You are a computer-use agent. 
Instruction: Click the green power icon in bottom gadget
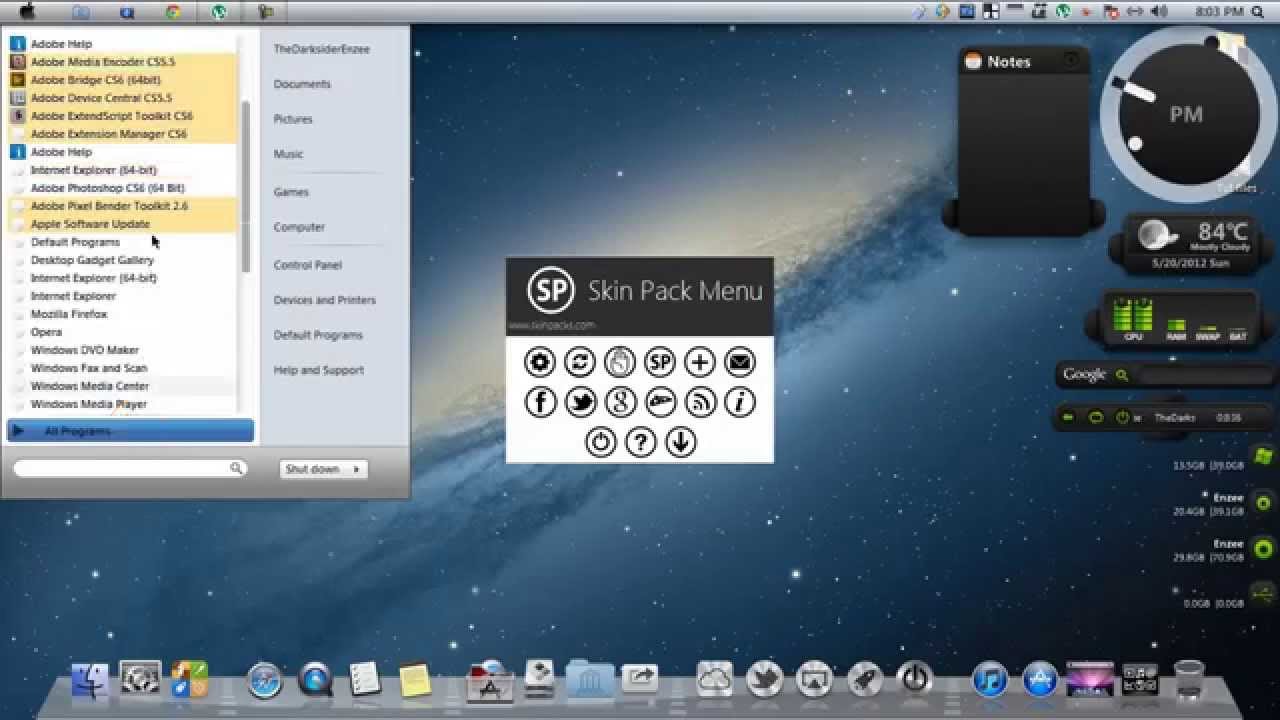tap(1122, 417)
